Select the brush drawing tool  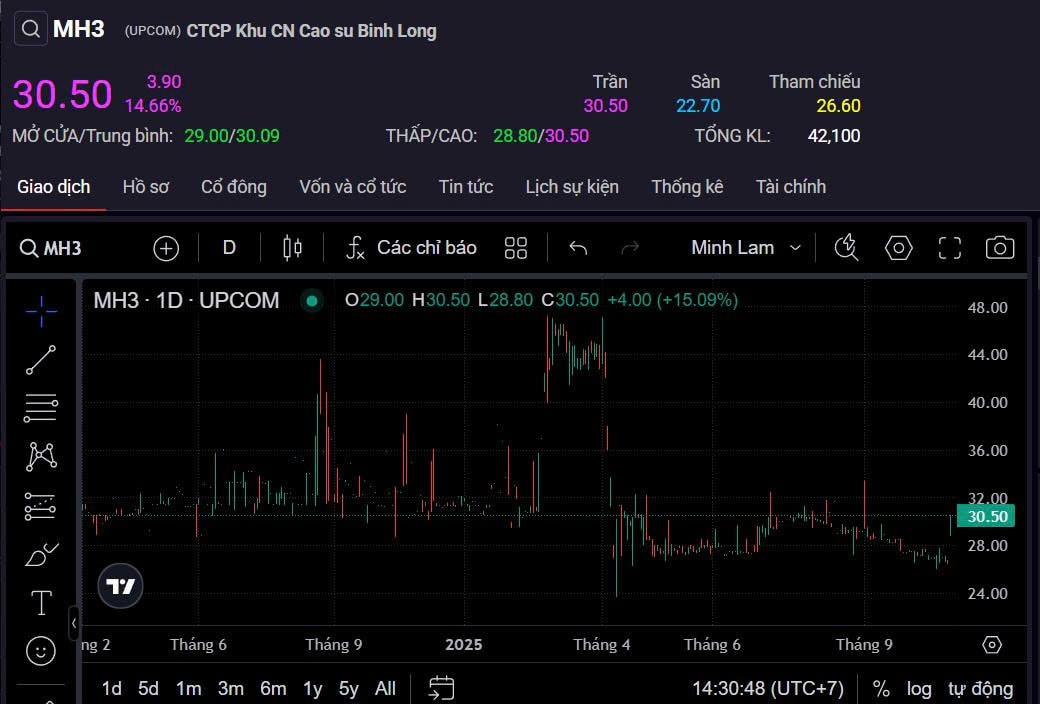41,553
